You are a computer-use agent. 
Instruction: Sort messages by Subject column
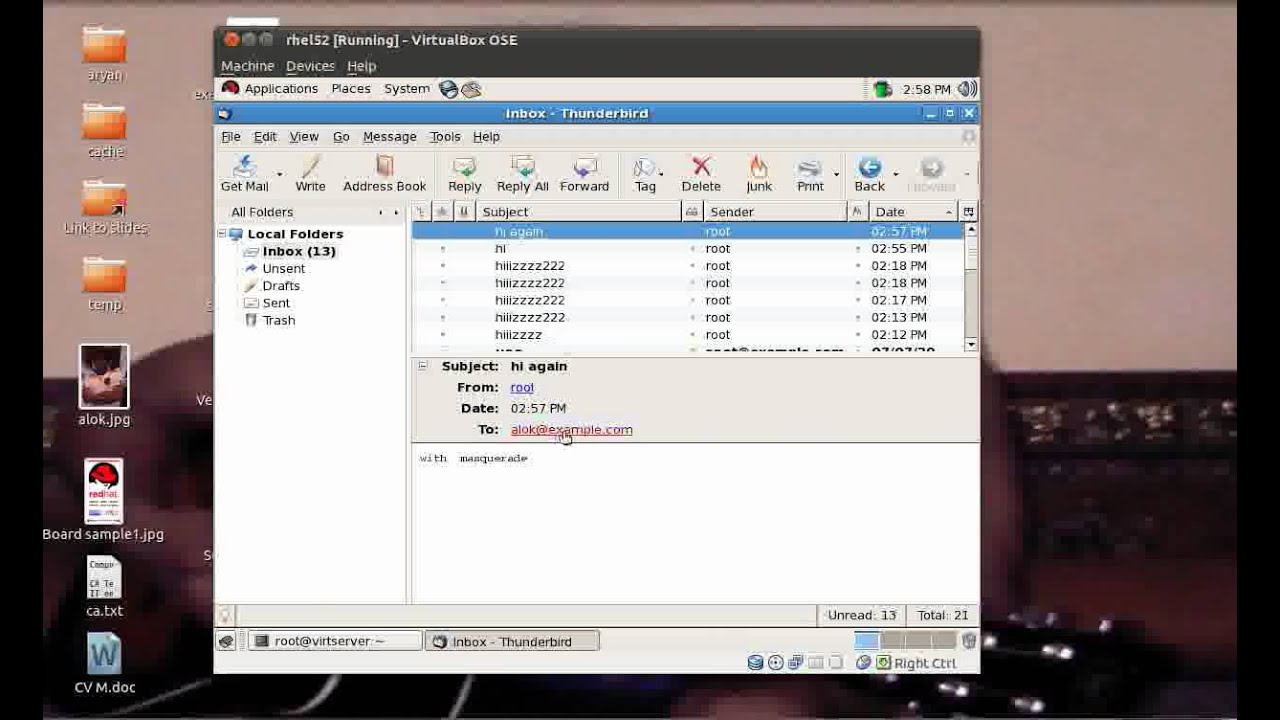[x=578, y=212]
